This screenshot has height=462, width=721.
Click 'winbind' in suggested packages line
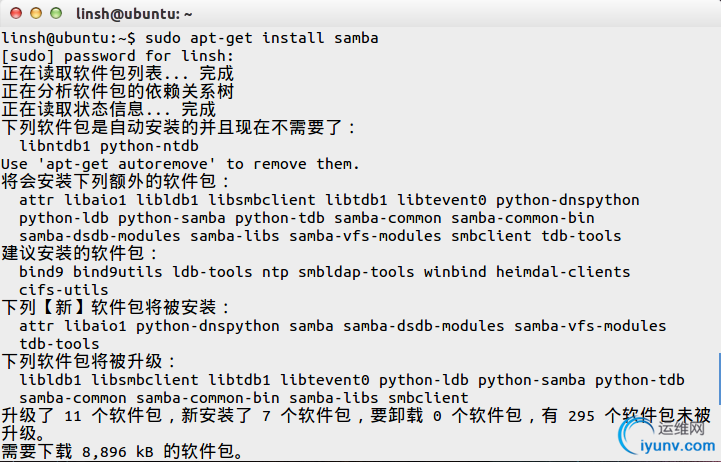click(455, 272)
